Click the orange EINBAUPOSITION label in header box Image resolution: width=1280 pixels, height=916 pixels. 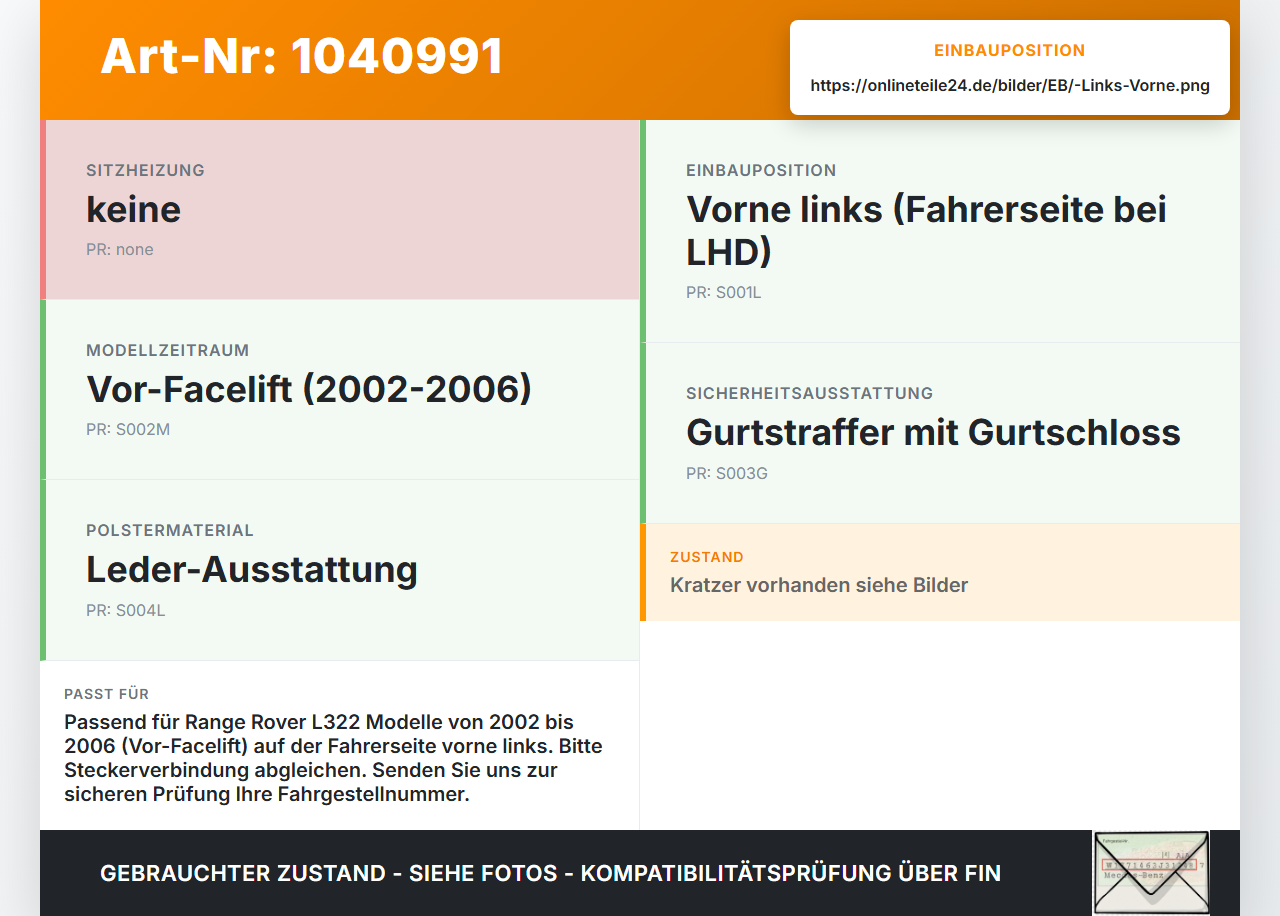pos(1010,50)
